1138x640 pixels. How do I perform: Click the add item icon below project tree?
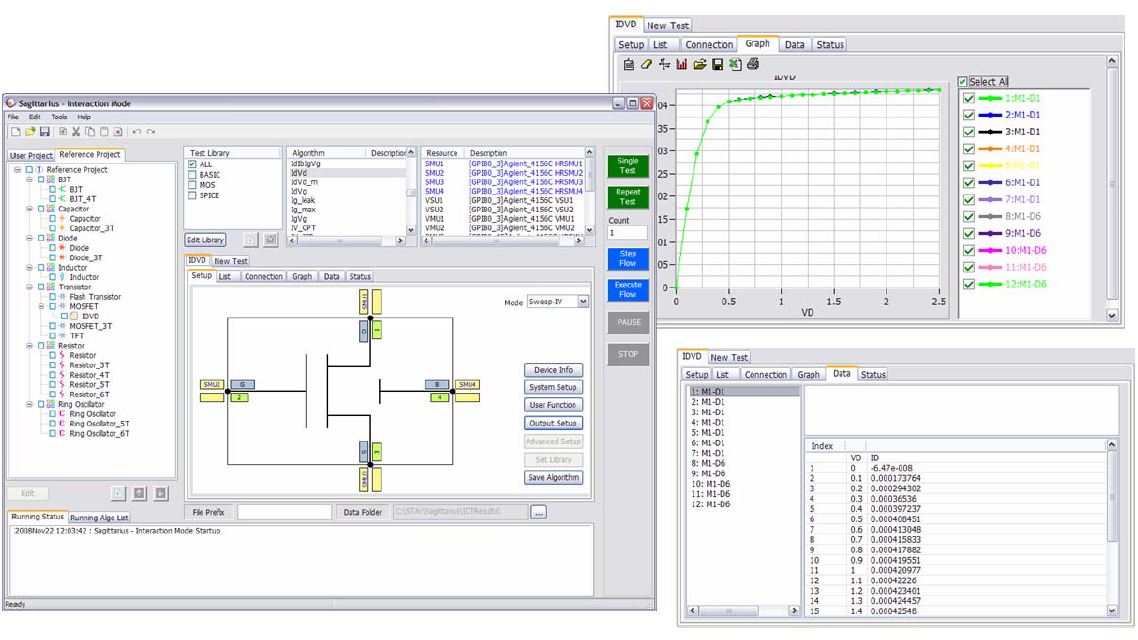tap(118, 493)
